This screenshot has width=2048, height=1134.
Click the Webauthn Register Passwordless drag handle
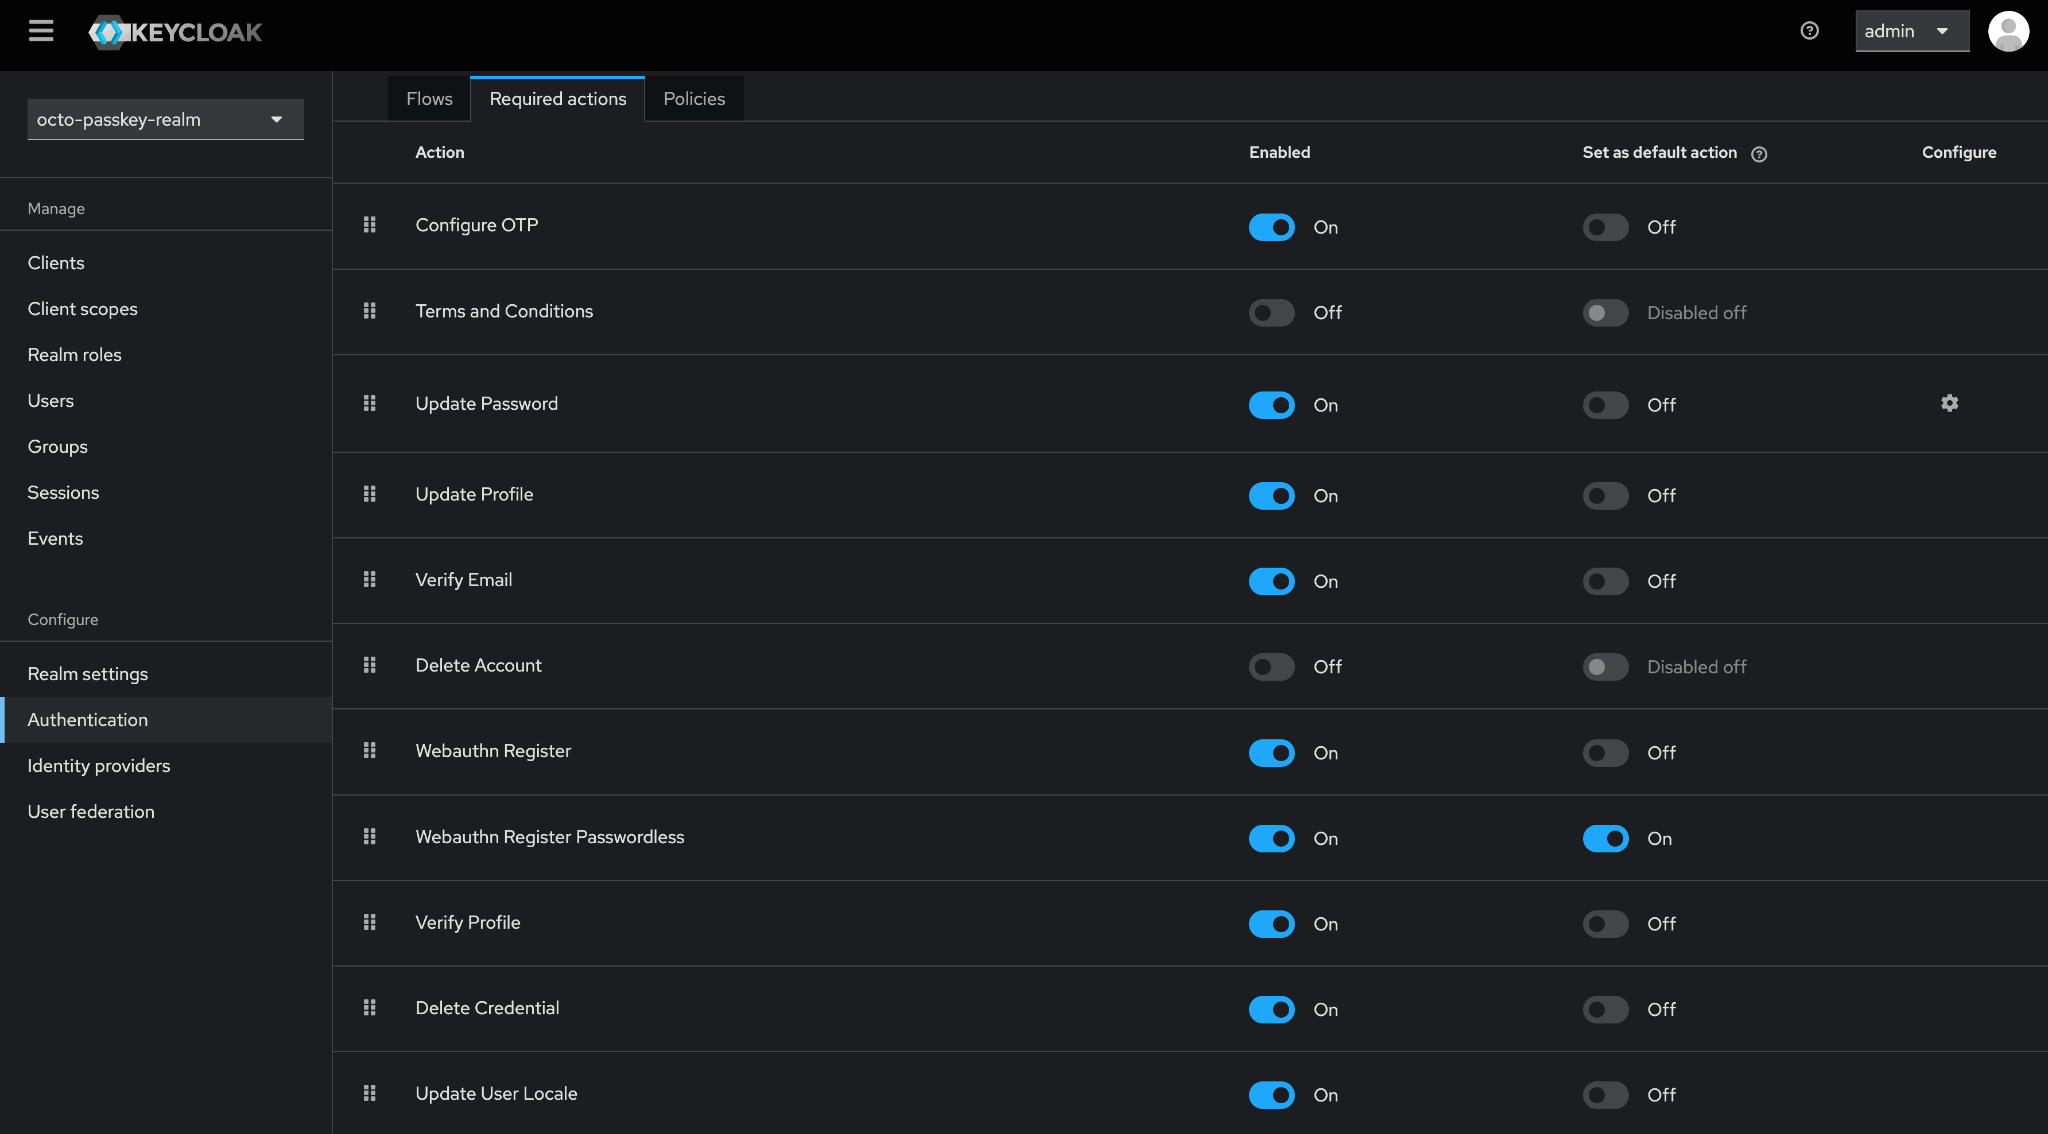click(x=369, y=837)
